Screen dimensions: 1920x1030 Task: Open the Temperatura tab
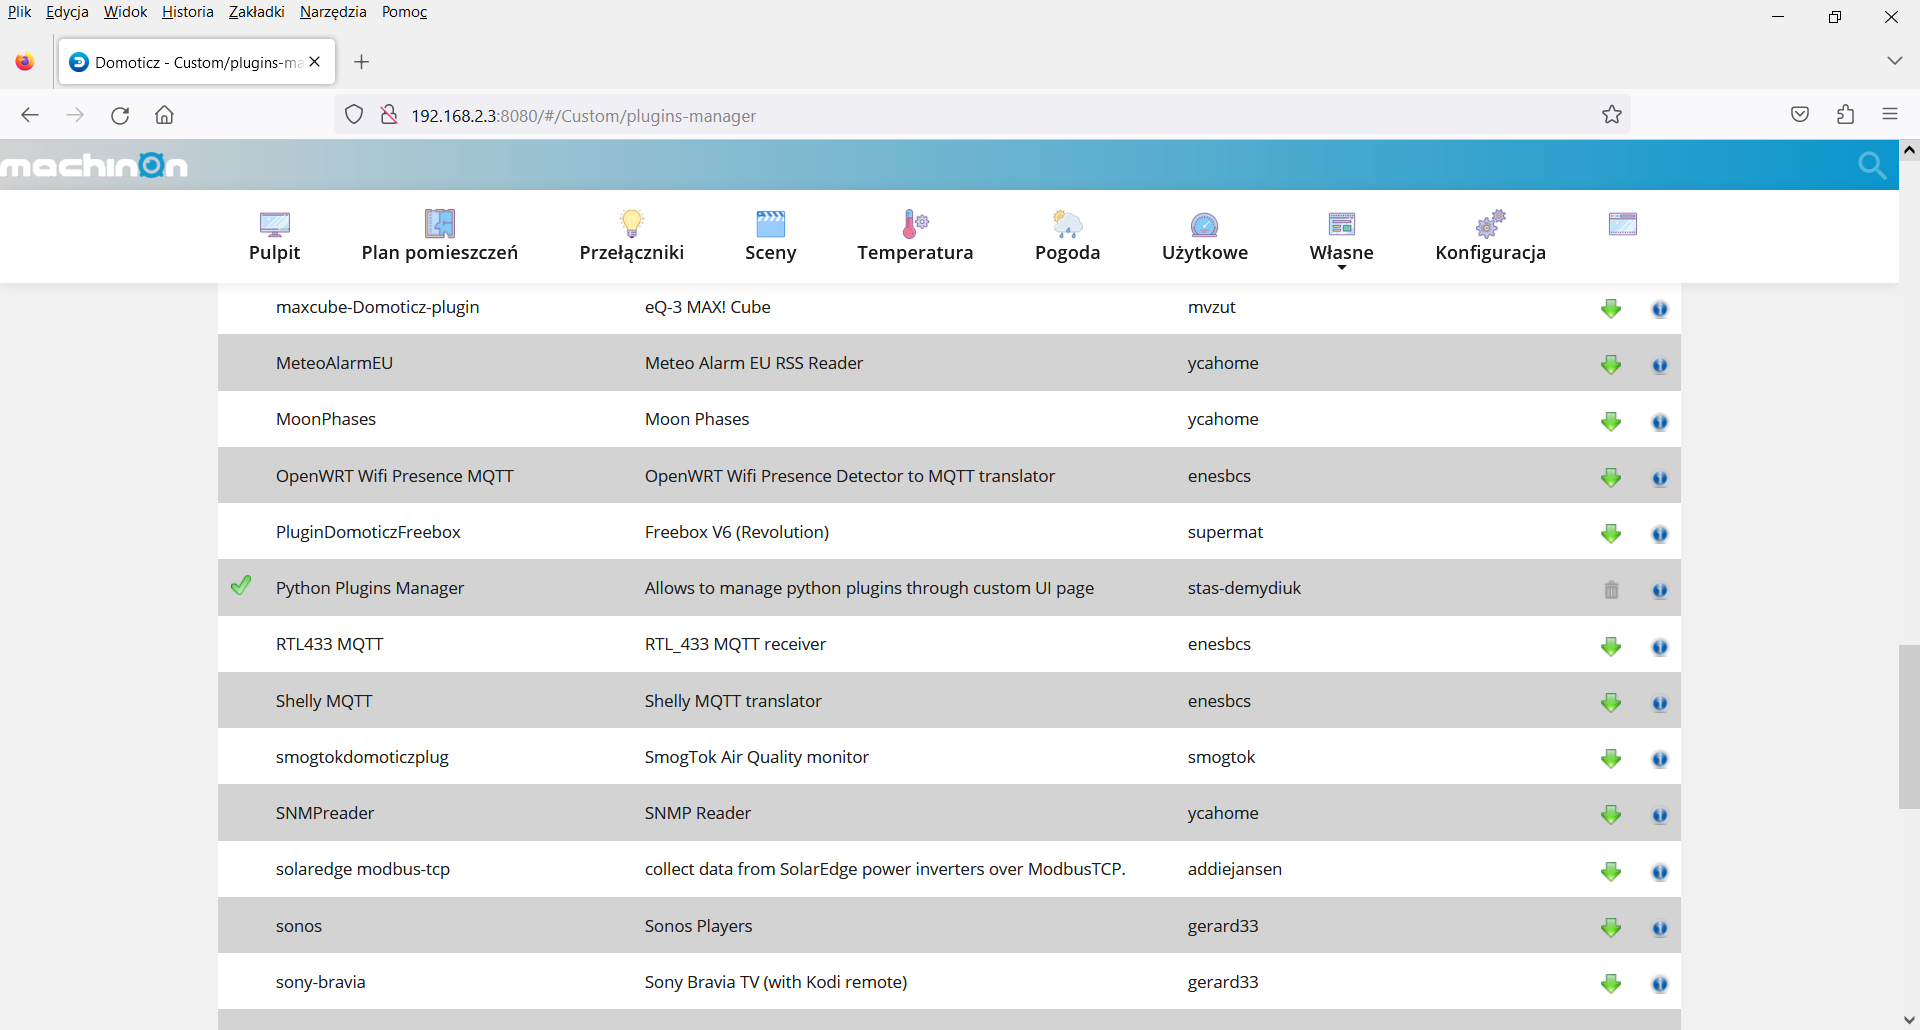pos(915,237)
